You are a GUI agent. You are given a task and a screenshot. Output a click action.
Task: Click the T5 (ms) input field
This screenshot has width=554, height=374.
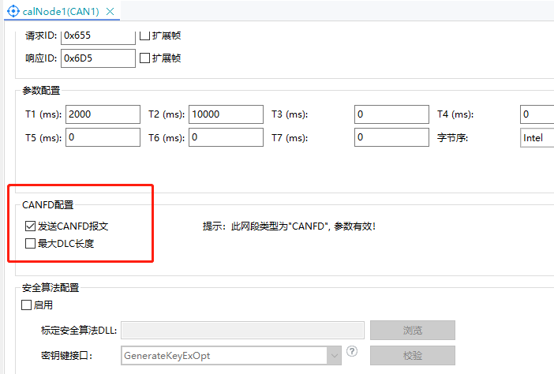[103, 137]
